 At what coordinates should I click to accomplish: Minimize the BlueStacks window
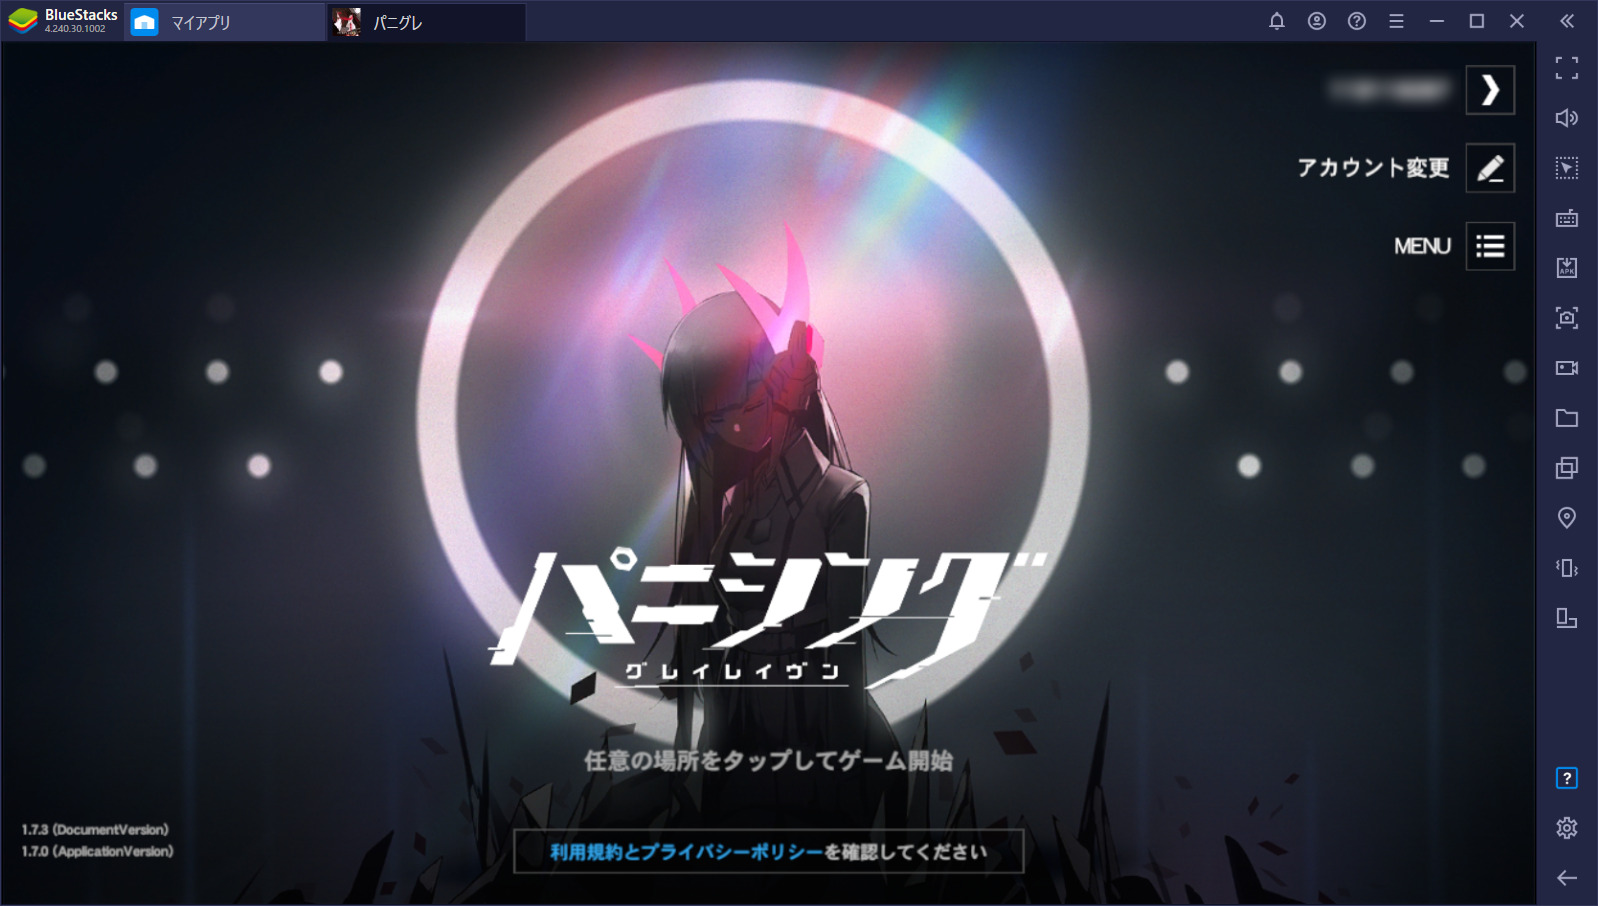1437,21
